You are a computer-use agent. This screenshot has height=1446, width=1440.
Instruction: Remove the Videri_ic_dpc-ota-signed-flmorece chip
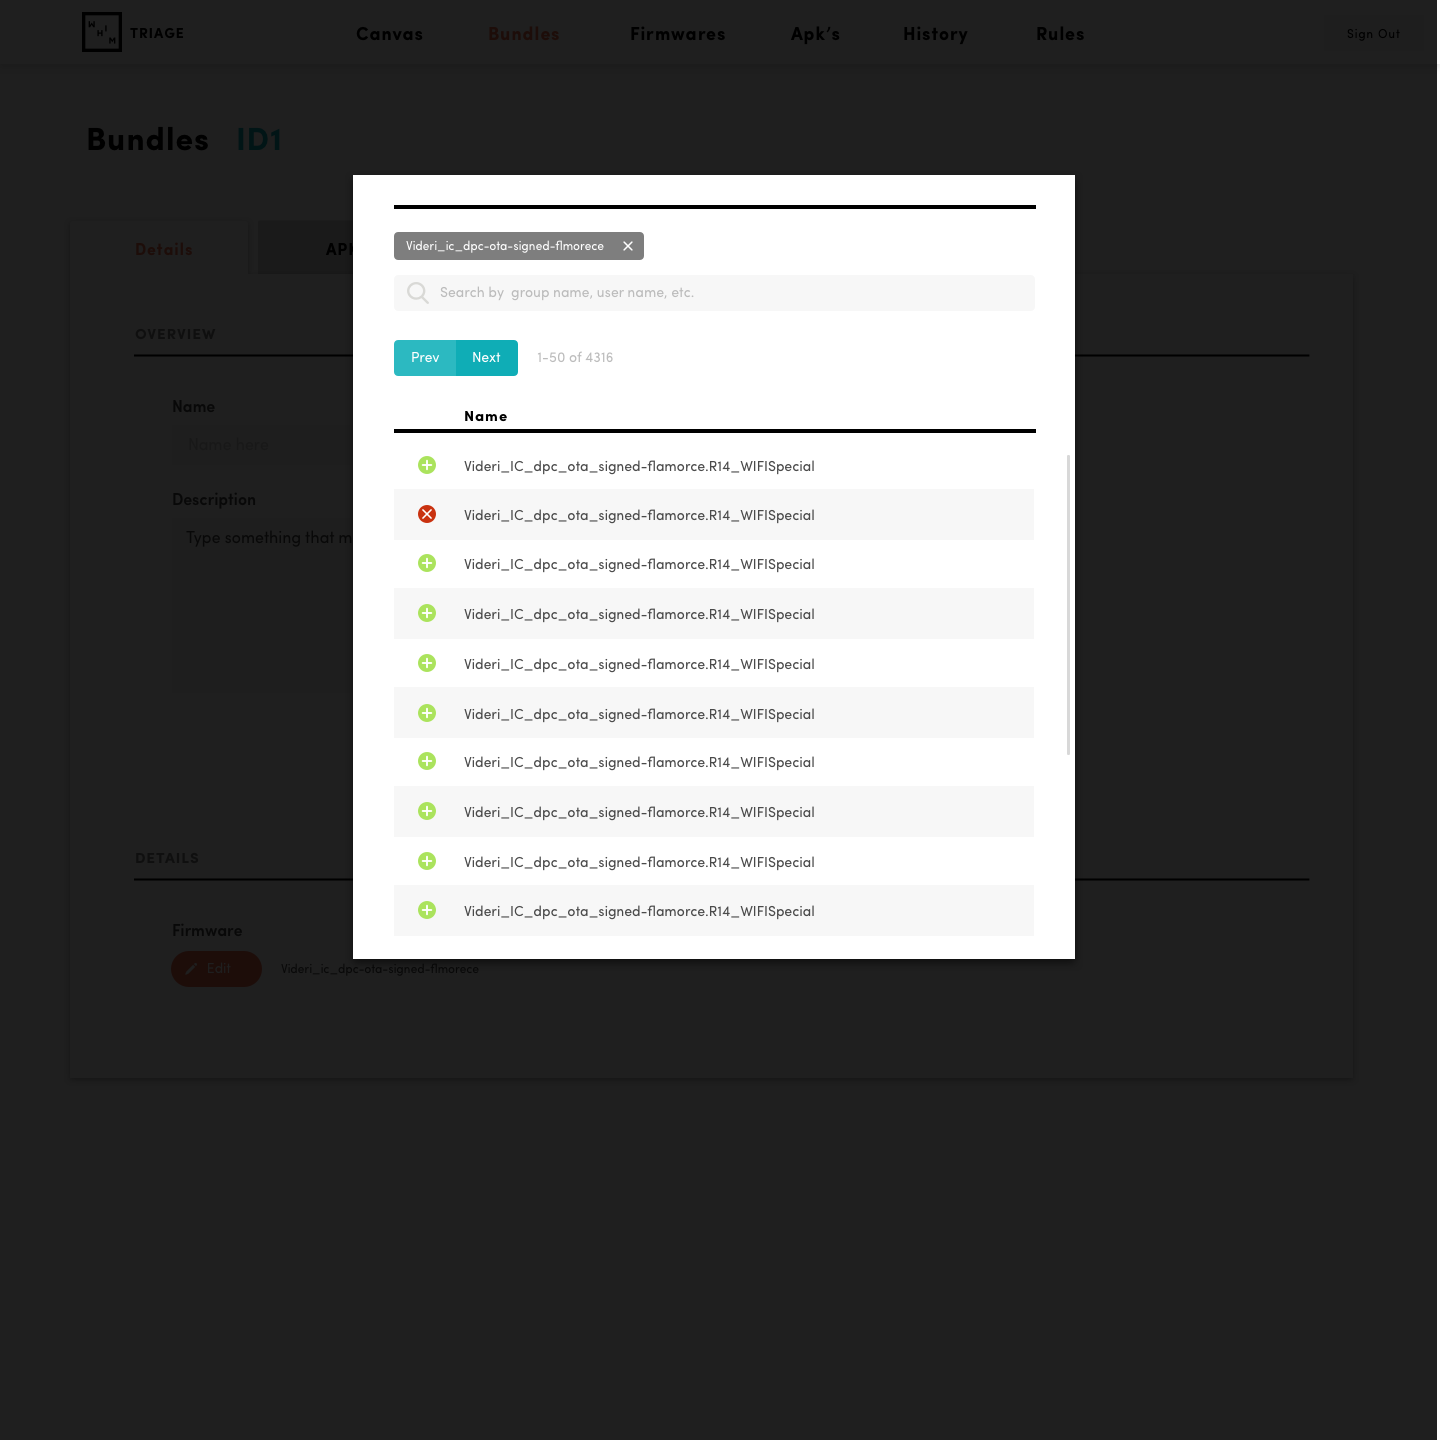click(x=628, y=246)
